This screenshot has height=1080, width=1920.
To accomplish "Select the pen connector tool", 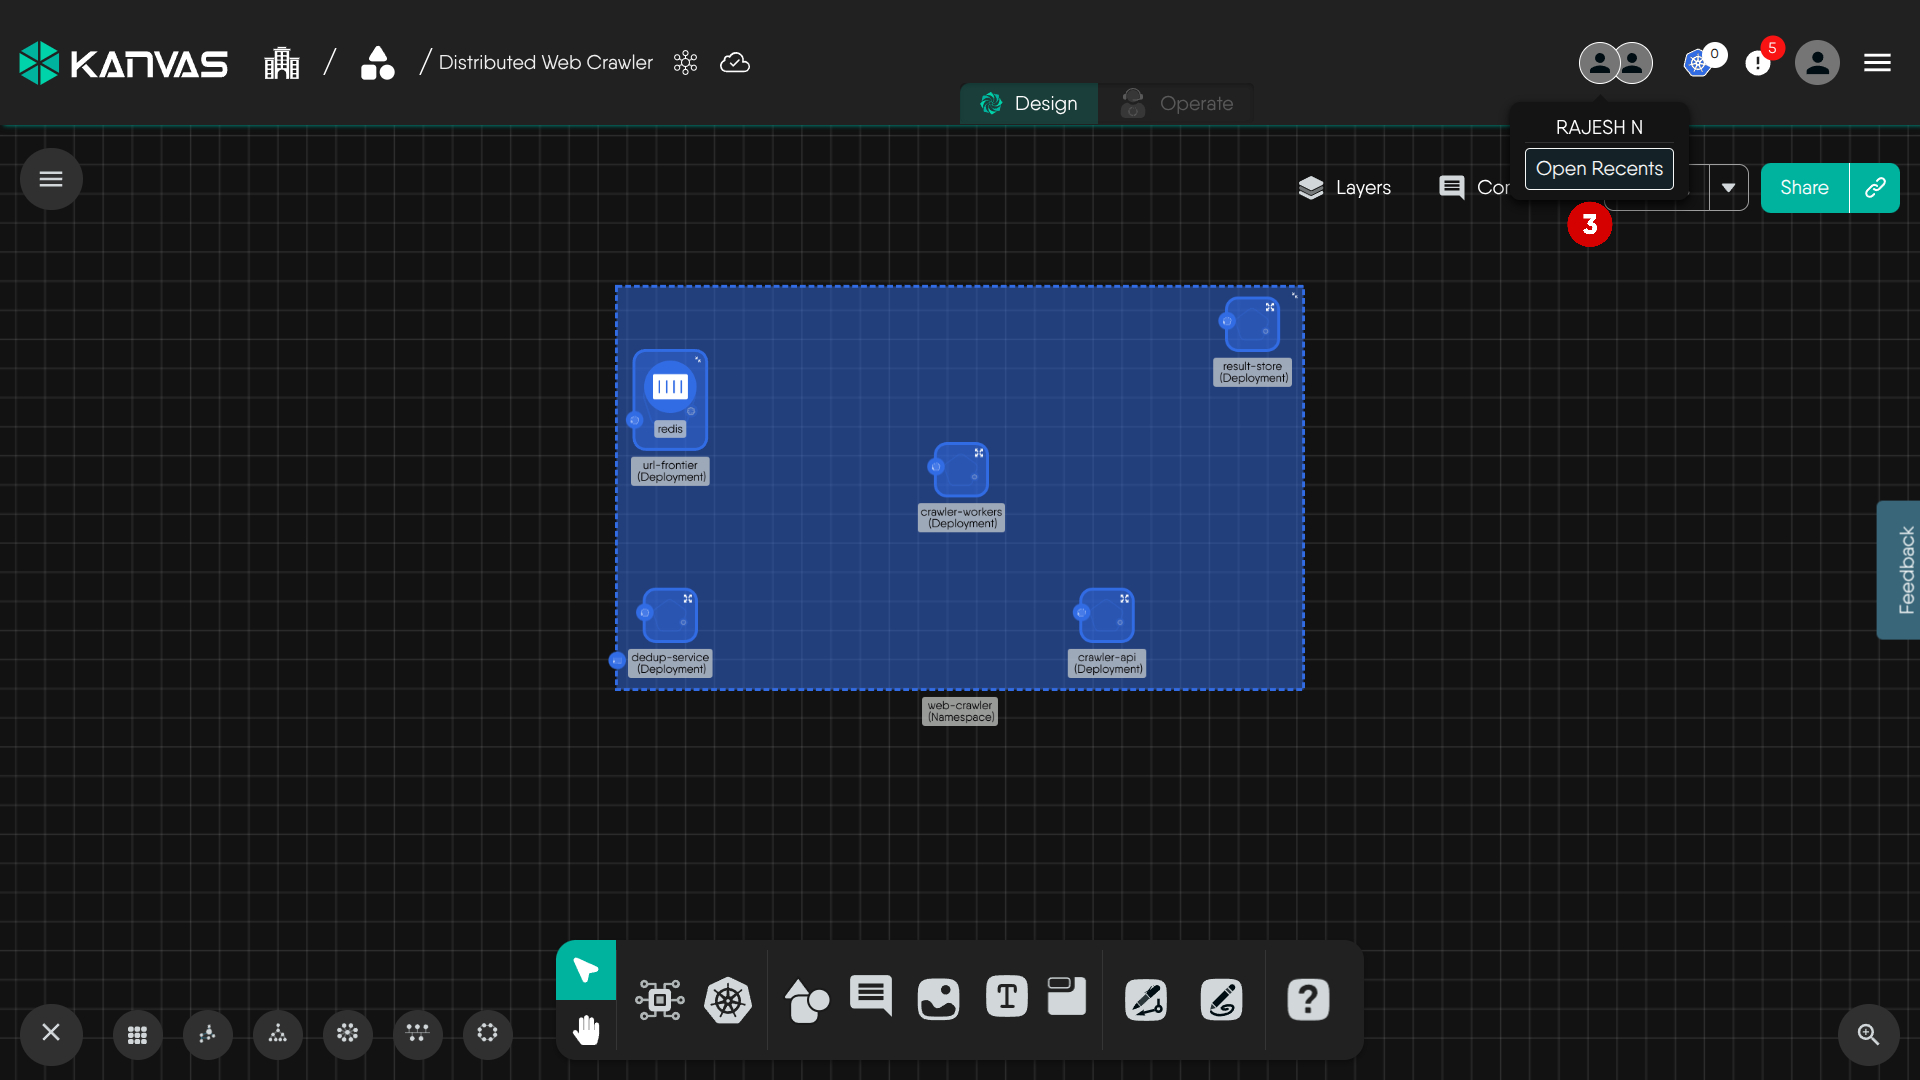I will 1146,1000.
